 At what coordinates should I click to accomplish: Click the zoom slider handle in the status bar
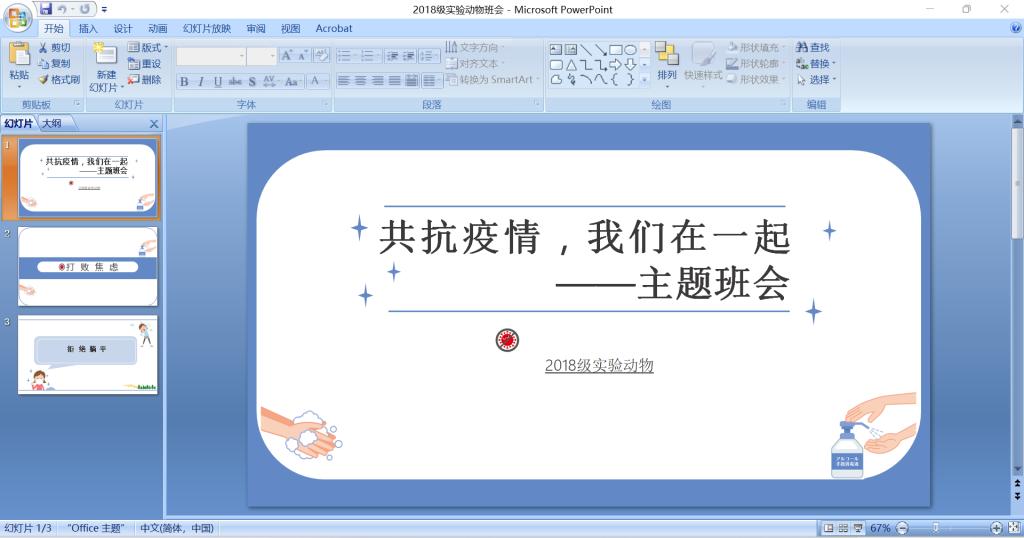point(936,528)
